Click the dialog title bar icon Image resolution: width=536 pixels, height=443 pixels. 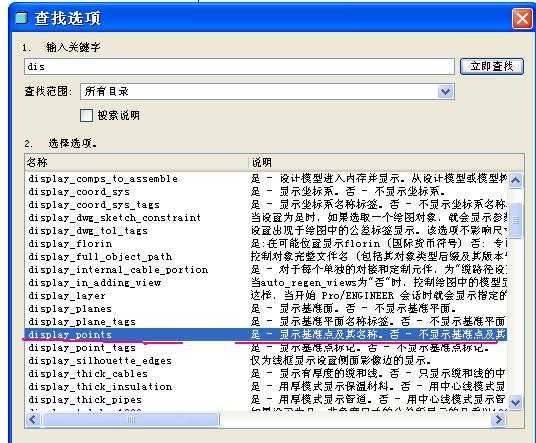coord(21,18)
